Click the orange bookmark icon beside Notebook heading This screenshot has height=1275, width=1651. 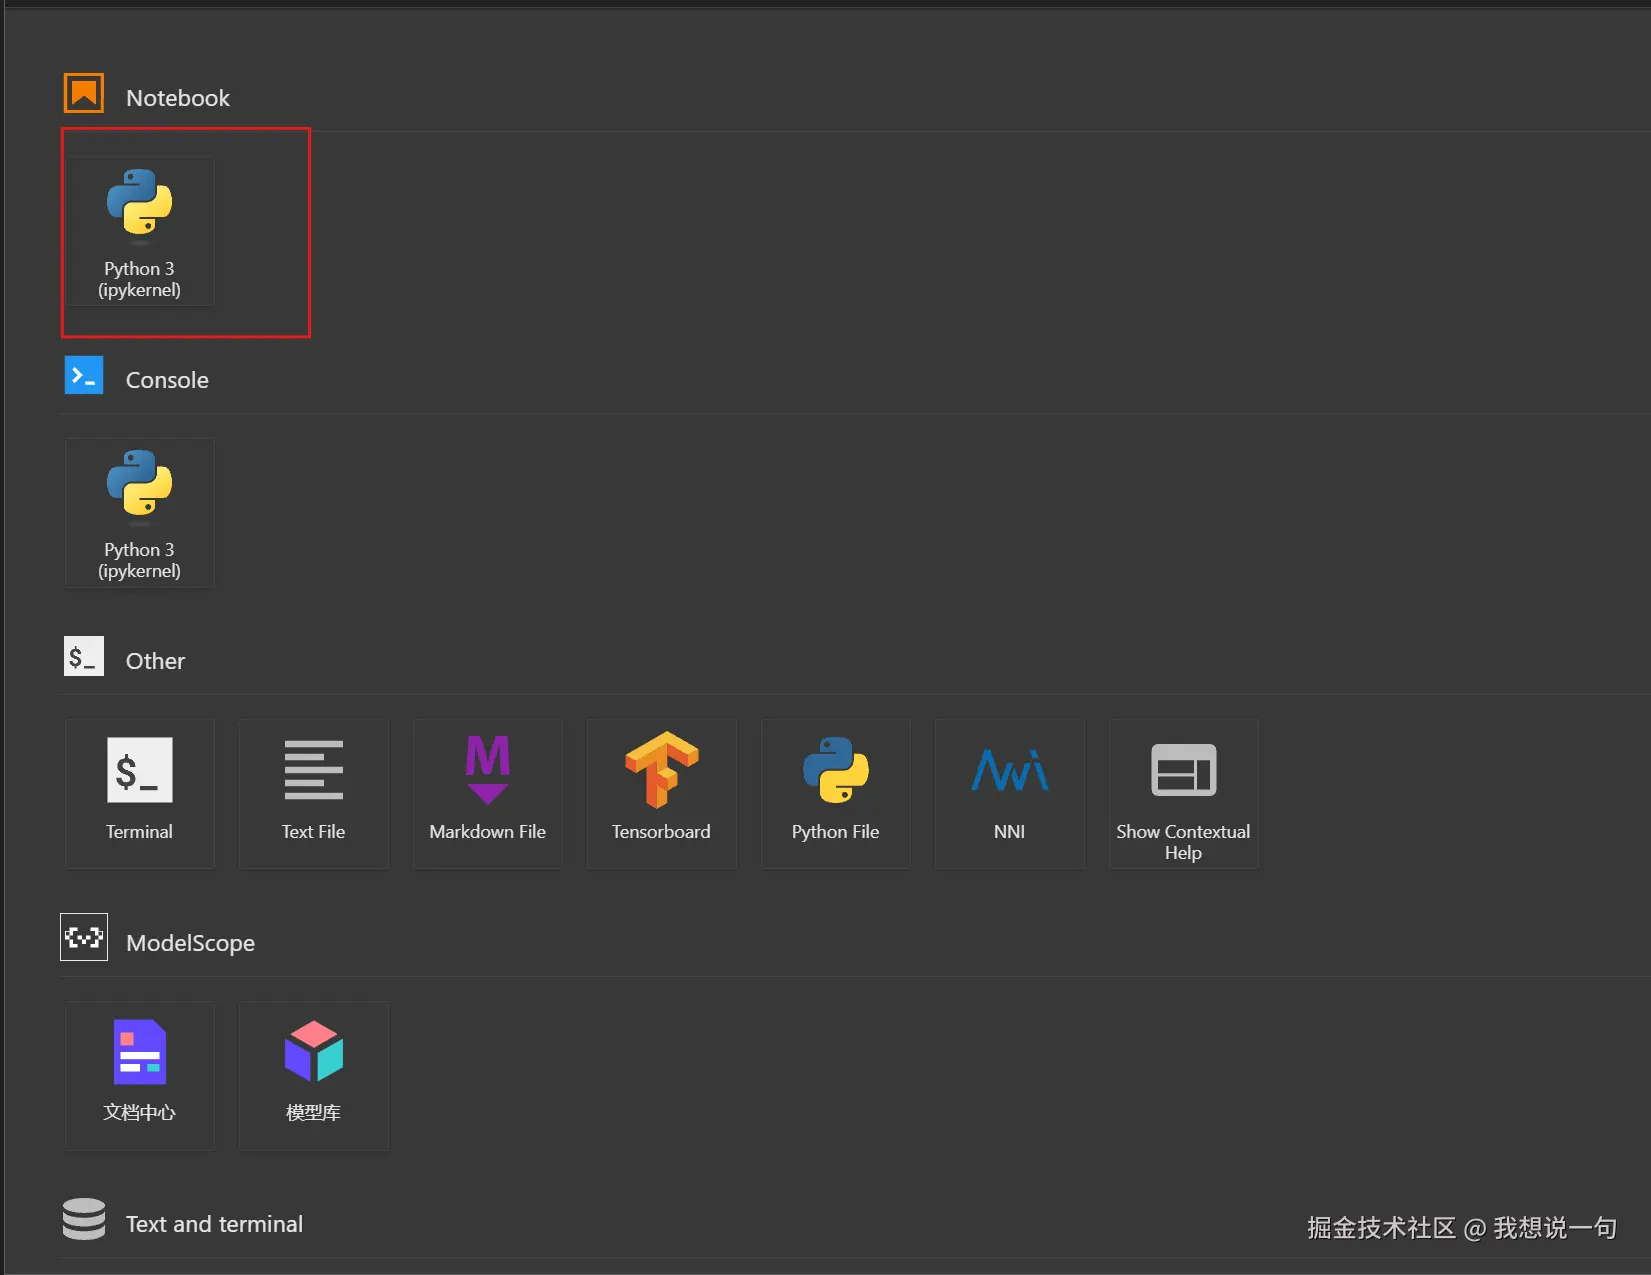pos(84,94)
